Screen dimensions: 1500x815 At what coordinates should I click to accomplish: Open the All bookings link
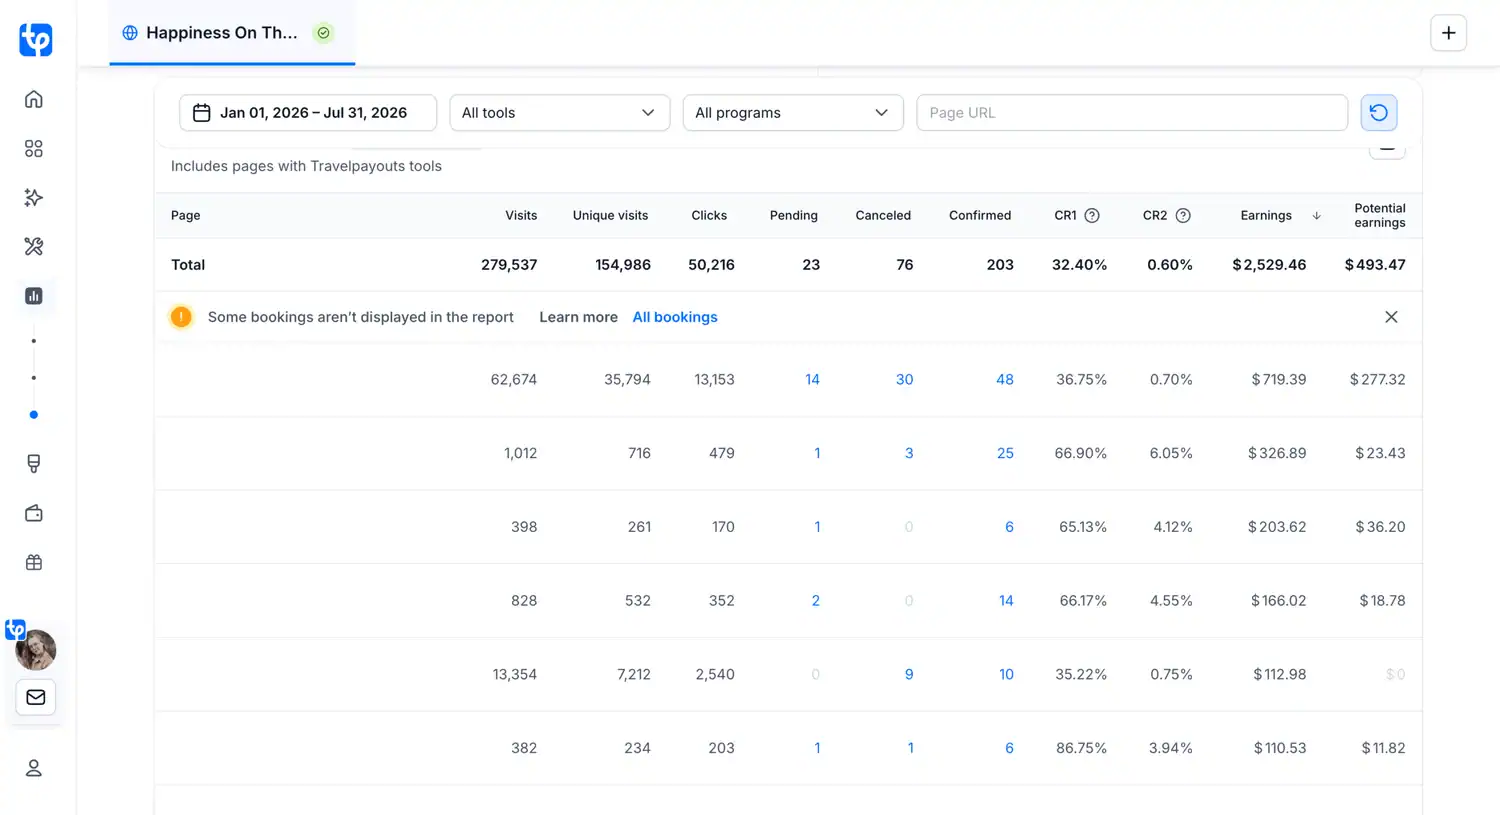pyautogui.click(x=675, y=317)
